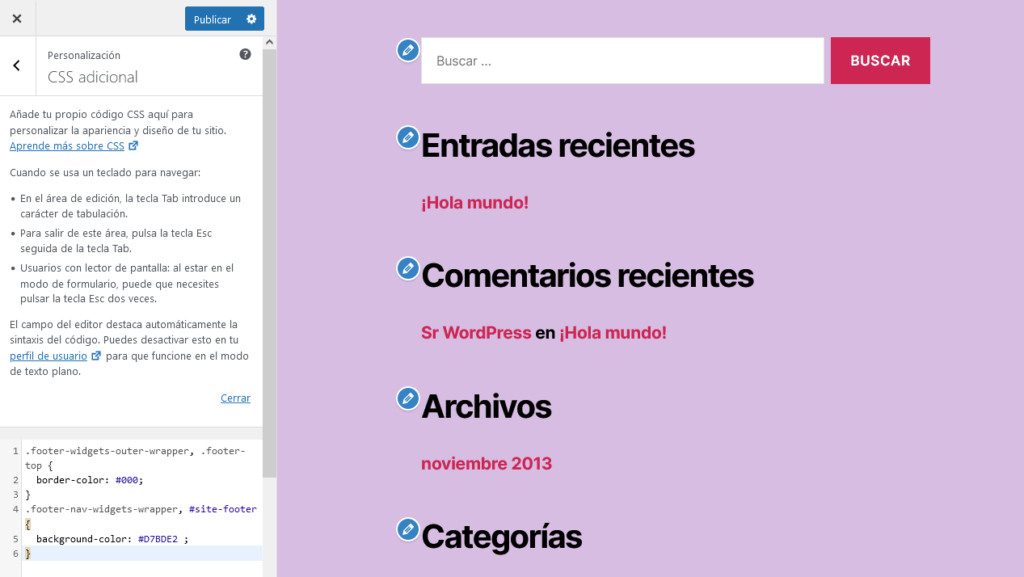Close the customizer with the X icon
1024x577 pixels.
16,17
